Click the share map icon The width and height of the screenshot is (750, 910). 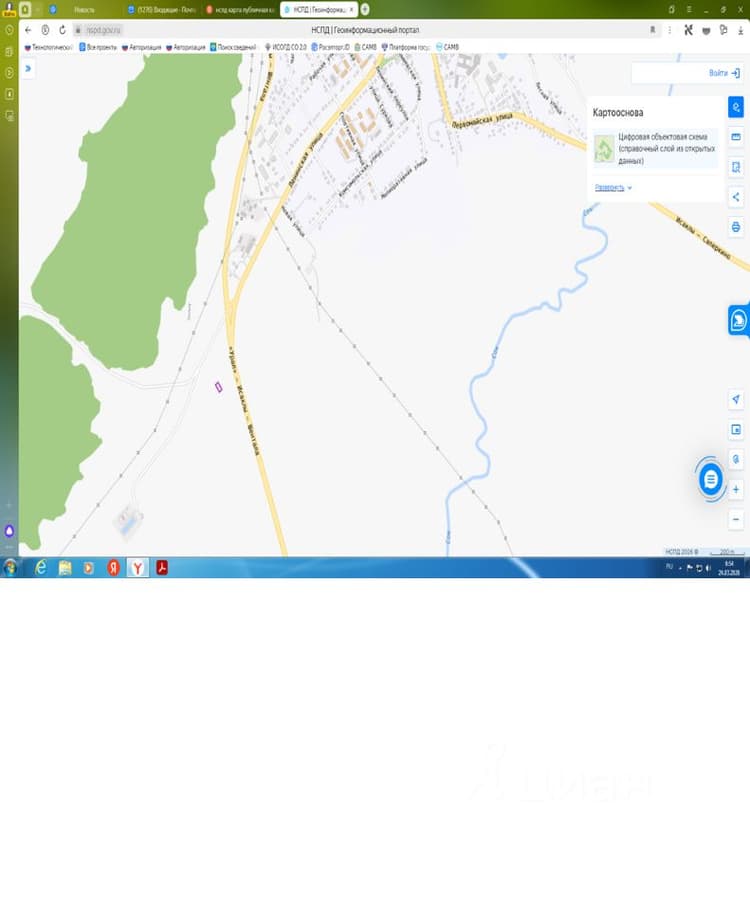735,197
